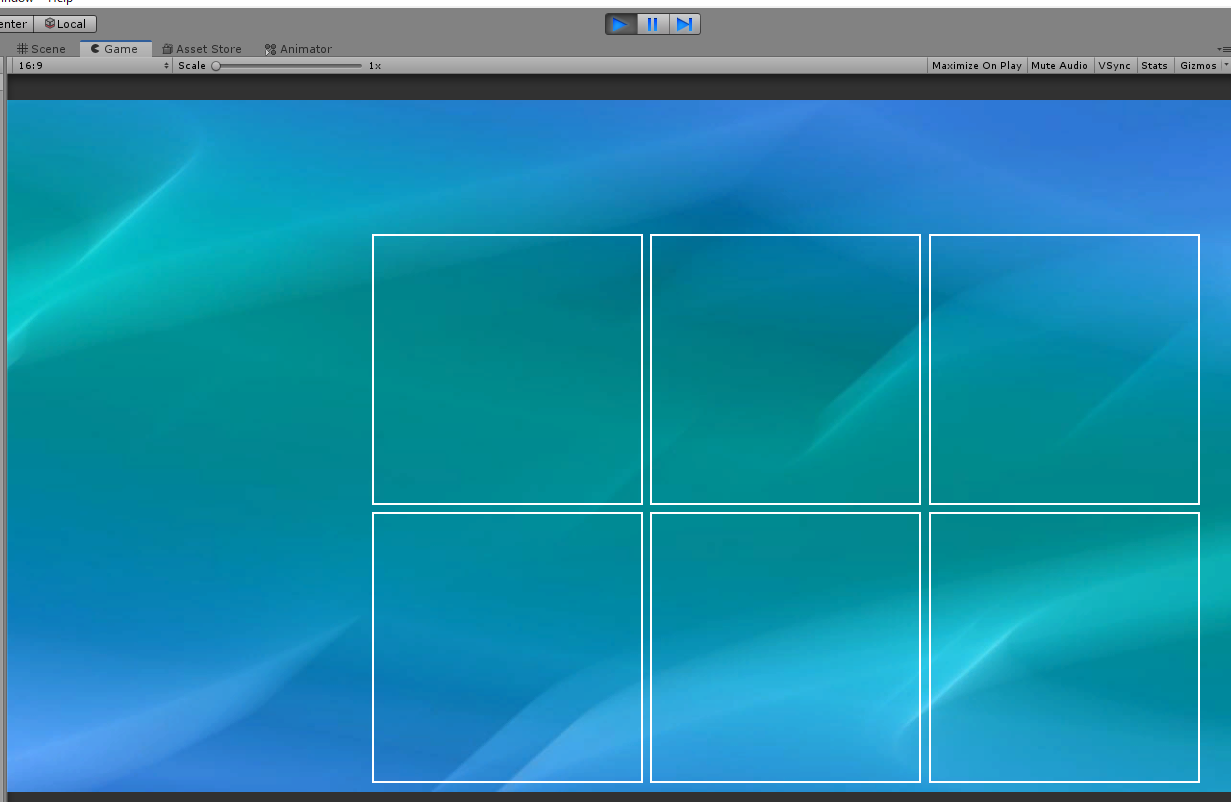This screenshot has height=802, width=1231.
Task: Click the Local cube icon
Action: [x=50, y=24]
